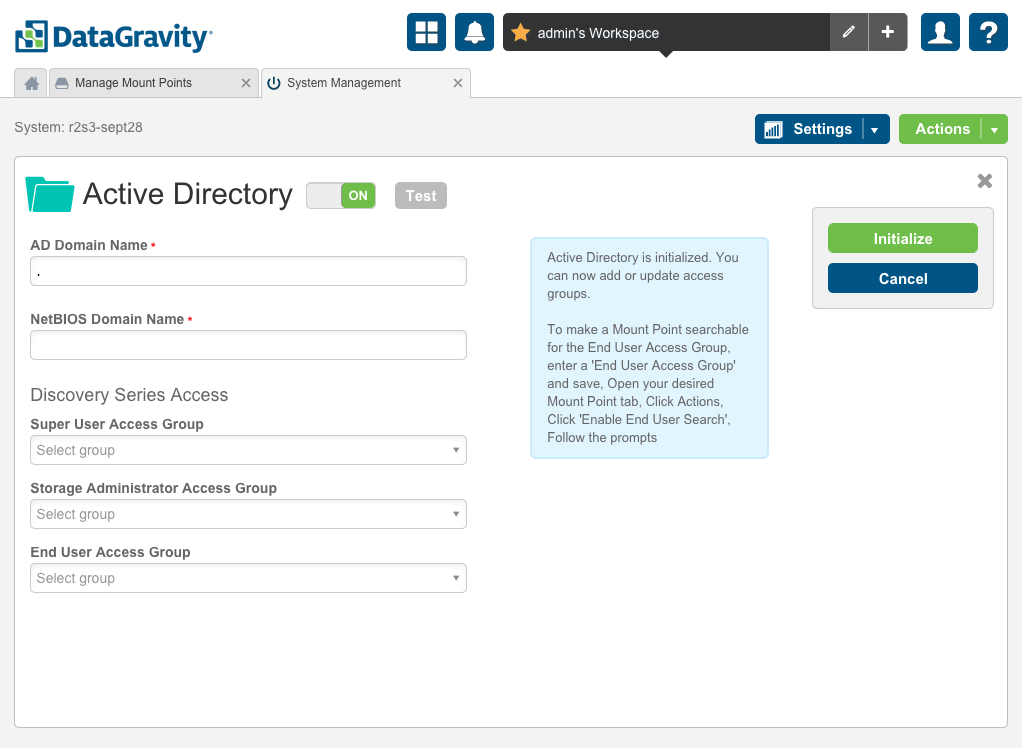This screenshot has width=1022, height=748.
Task: Open the user profile icon
Action: click(x=939, y=31)
